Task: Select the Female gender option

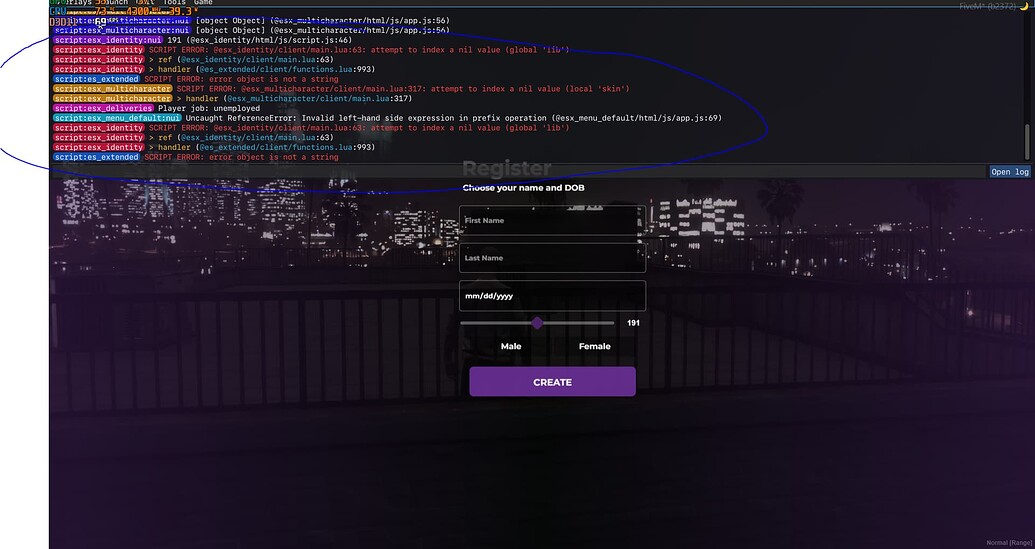Action: 595,346
